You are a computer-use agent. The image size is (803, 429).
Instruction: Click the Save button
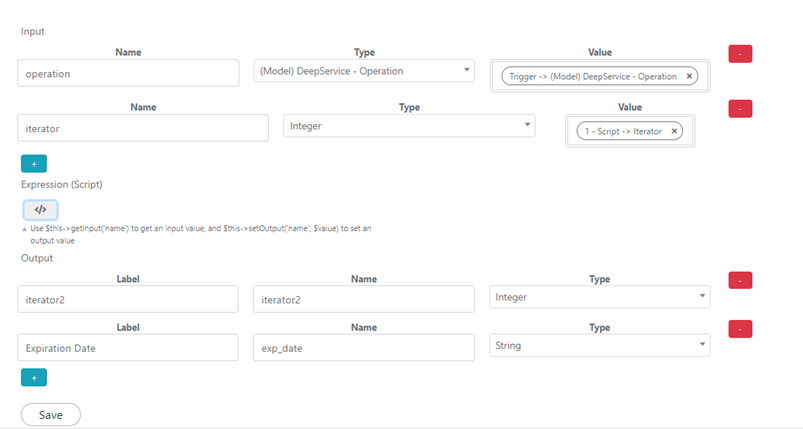[x=51, y=415]
